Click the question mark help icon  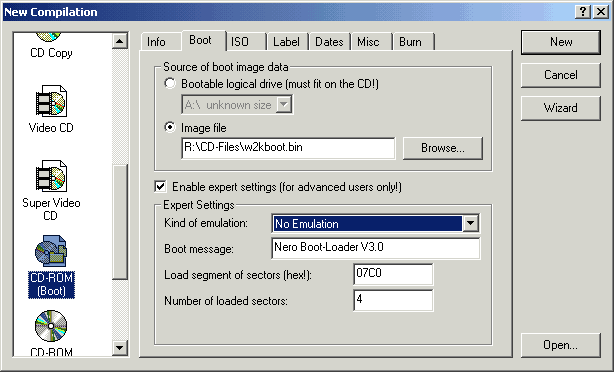click(583, 12)
